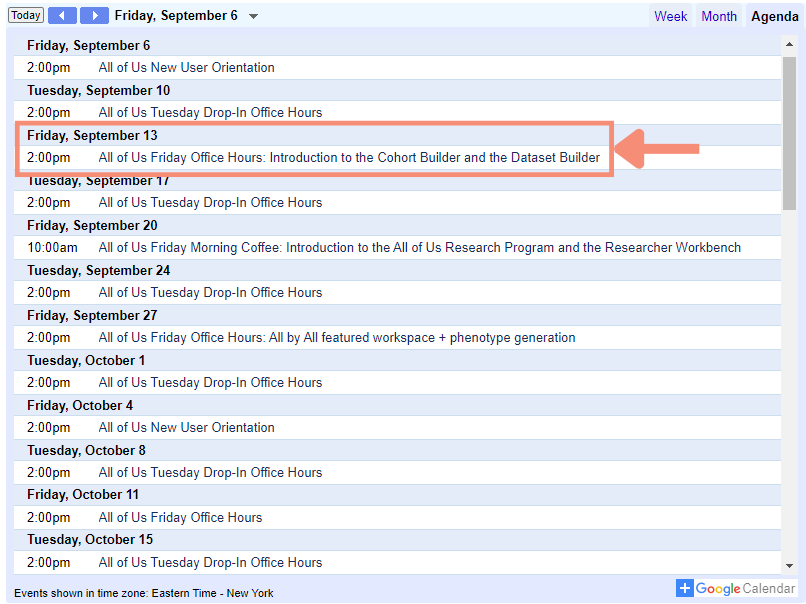Viewport: 806px width, 604px height.
Task: Click the Friday, September 6 header date
Action: coord(176,15)
